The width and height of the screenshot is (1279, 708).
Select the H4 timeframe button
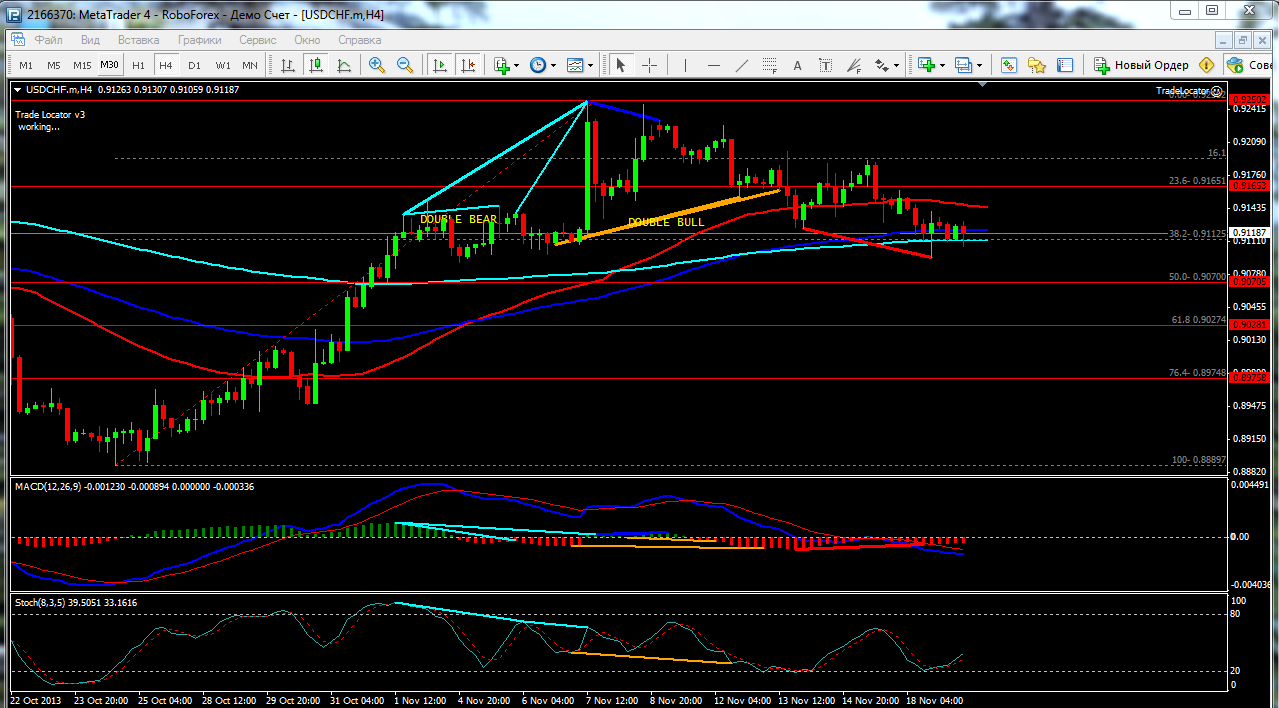166,65
